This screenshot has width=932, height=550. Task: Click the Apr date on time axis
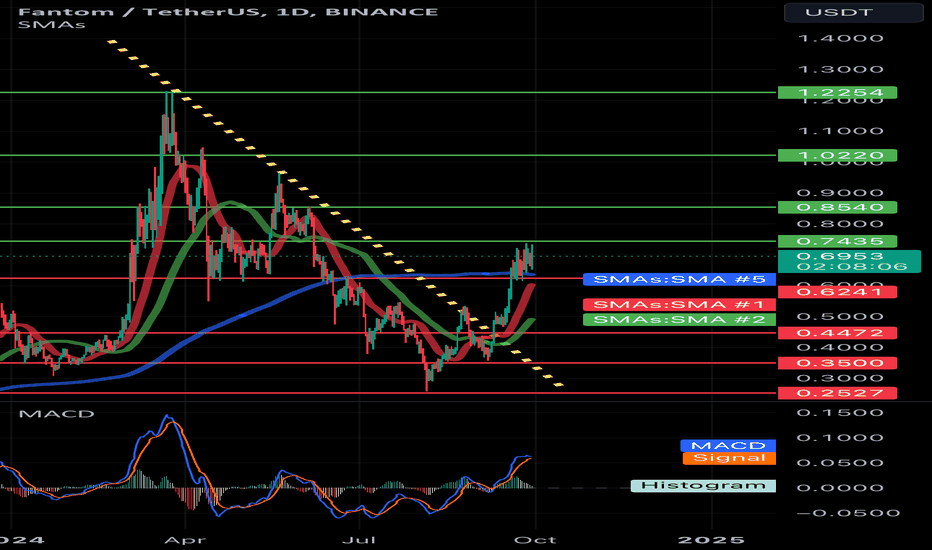[185, 540]
